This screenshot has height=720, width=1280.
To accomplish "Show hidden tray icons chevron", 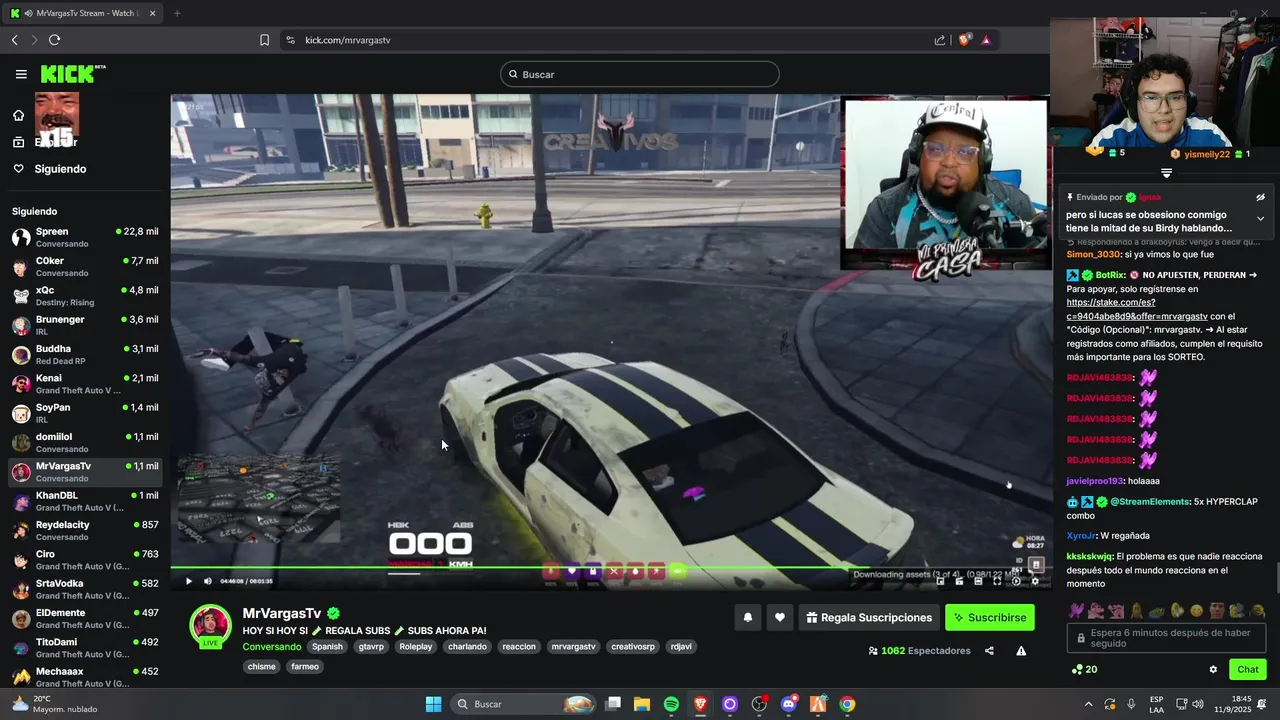I will (1088, 704).
